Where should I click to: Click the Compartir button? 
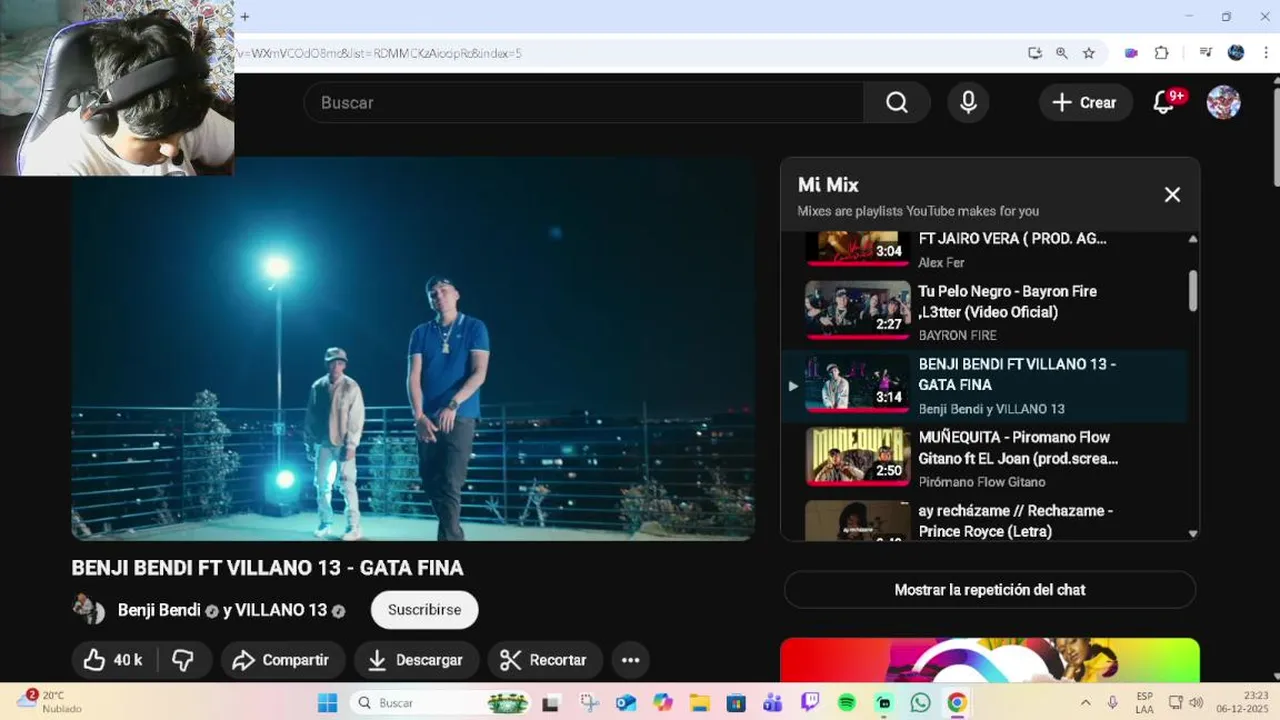point(281,660)
